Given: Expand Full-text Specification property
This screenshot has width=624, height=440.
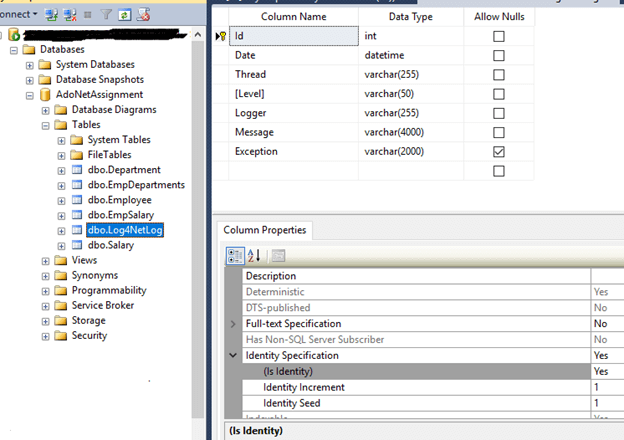Looking at the screenshot, I should tap(233, 324).
